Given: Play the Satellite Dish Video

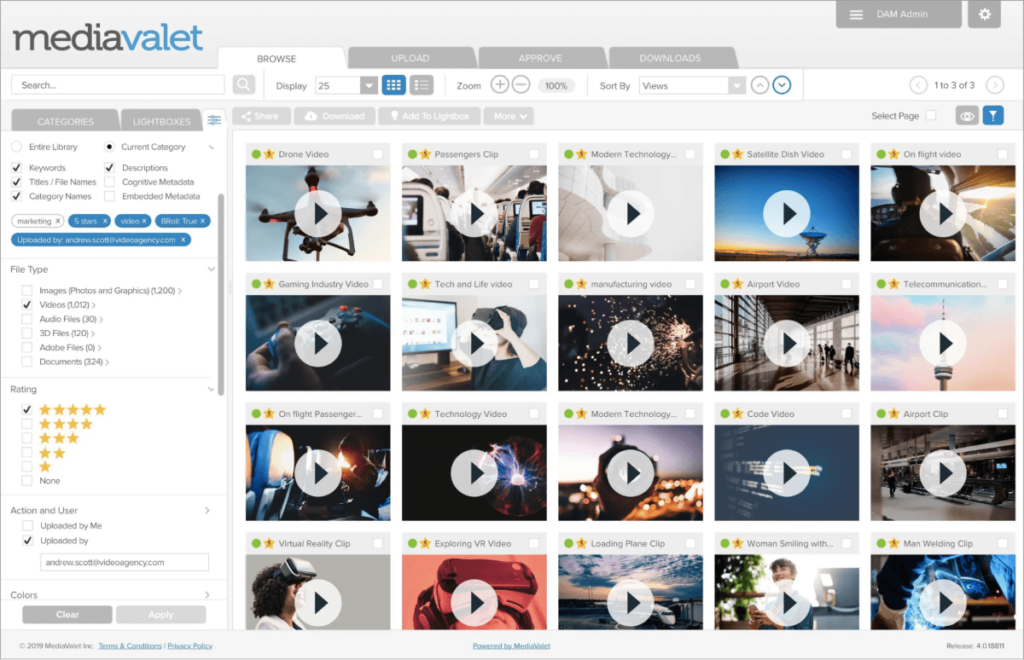Looking at the screenshot, I should 787,213.
